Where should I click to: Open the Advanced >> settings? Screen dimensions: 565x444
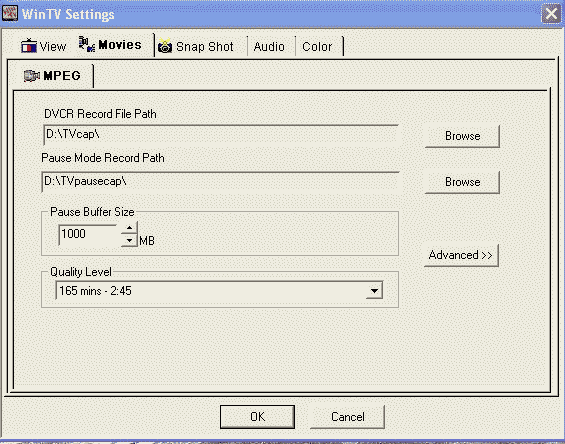(x=461, y=255)
